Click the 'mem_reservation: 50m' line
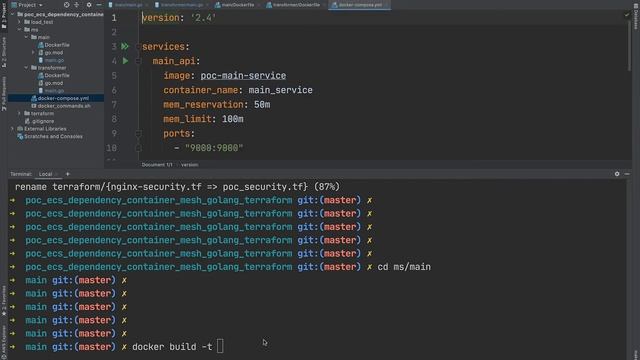Viewport: 640px width, 360px height. pyautogui.click(x=217, y=104)
